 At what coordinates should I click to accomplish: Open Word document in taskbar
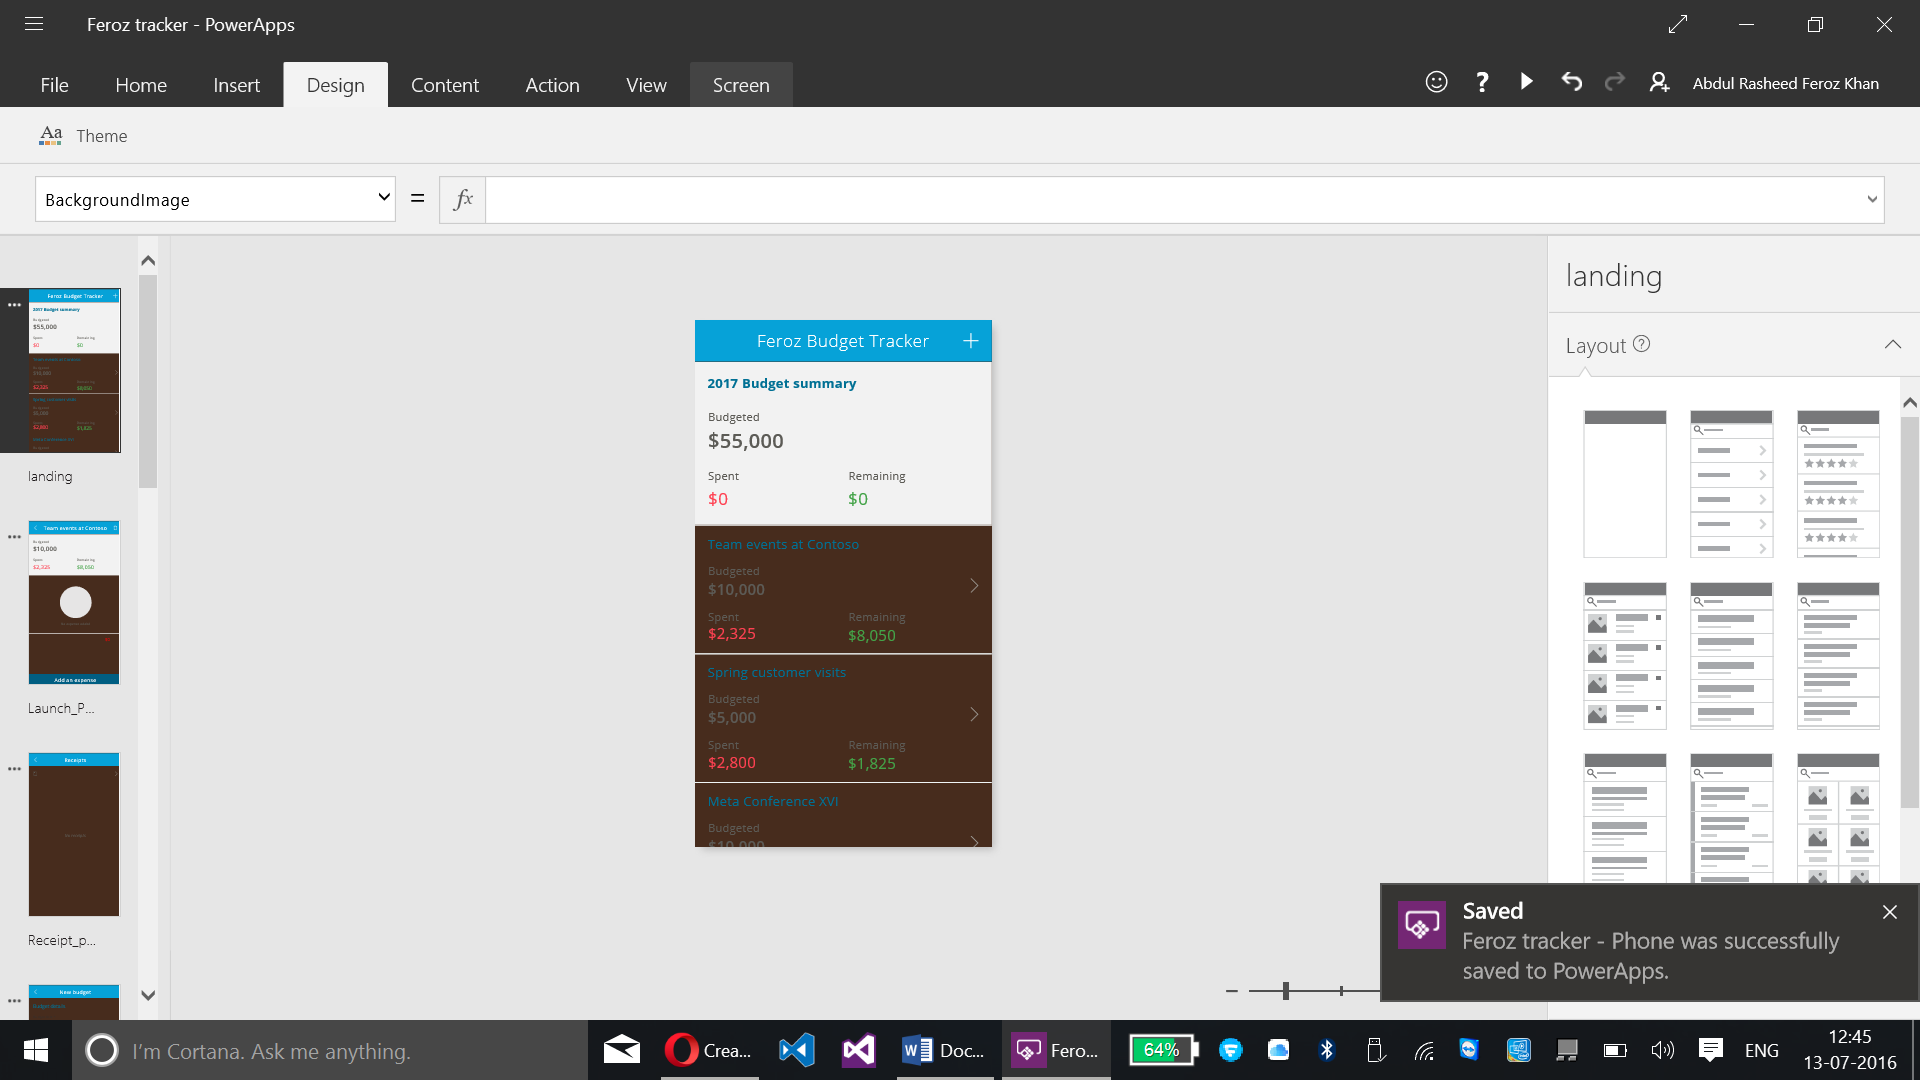point(944,1050)
